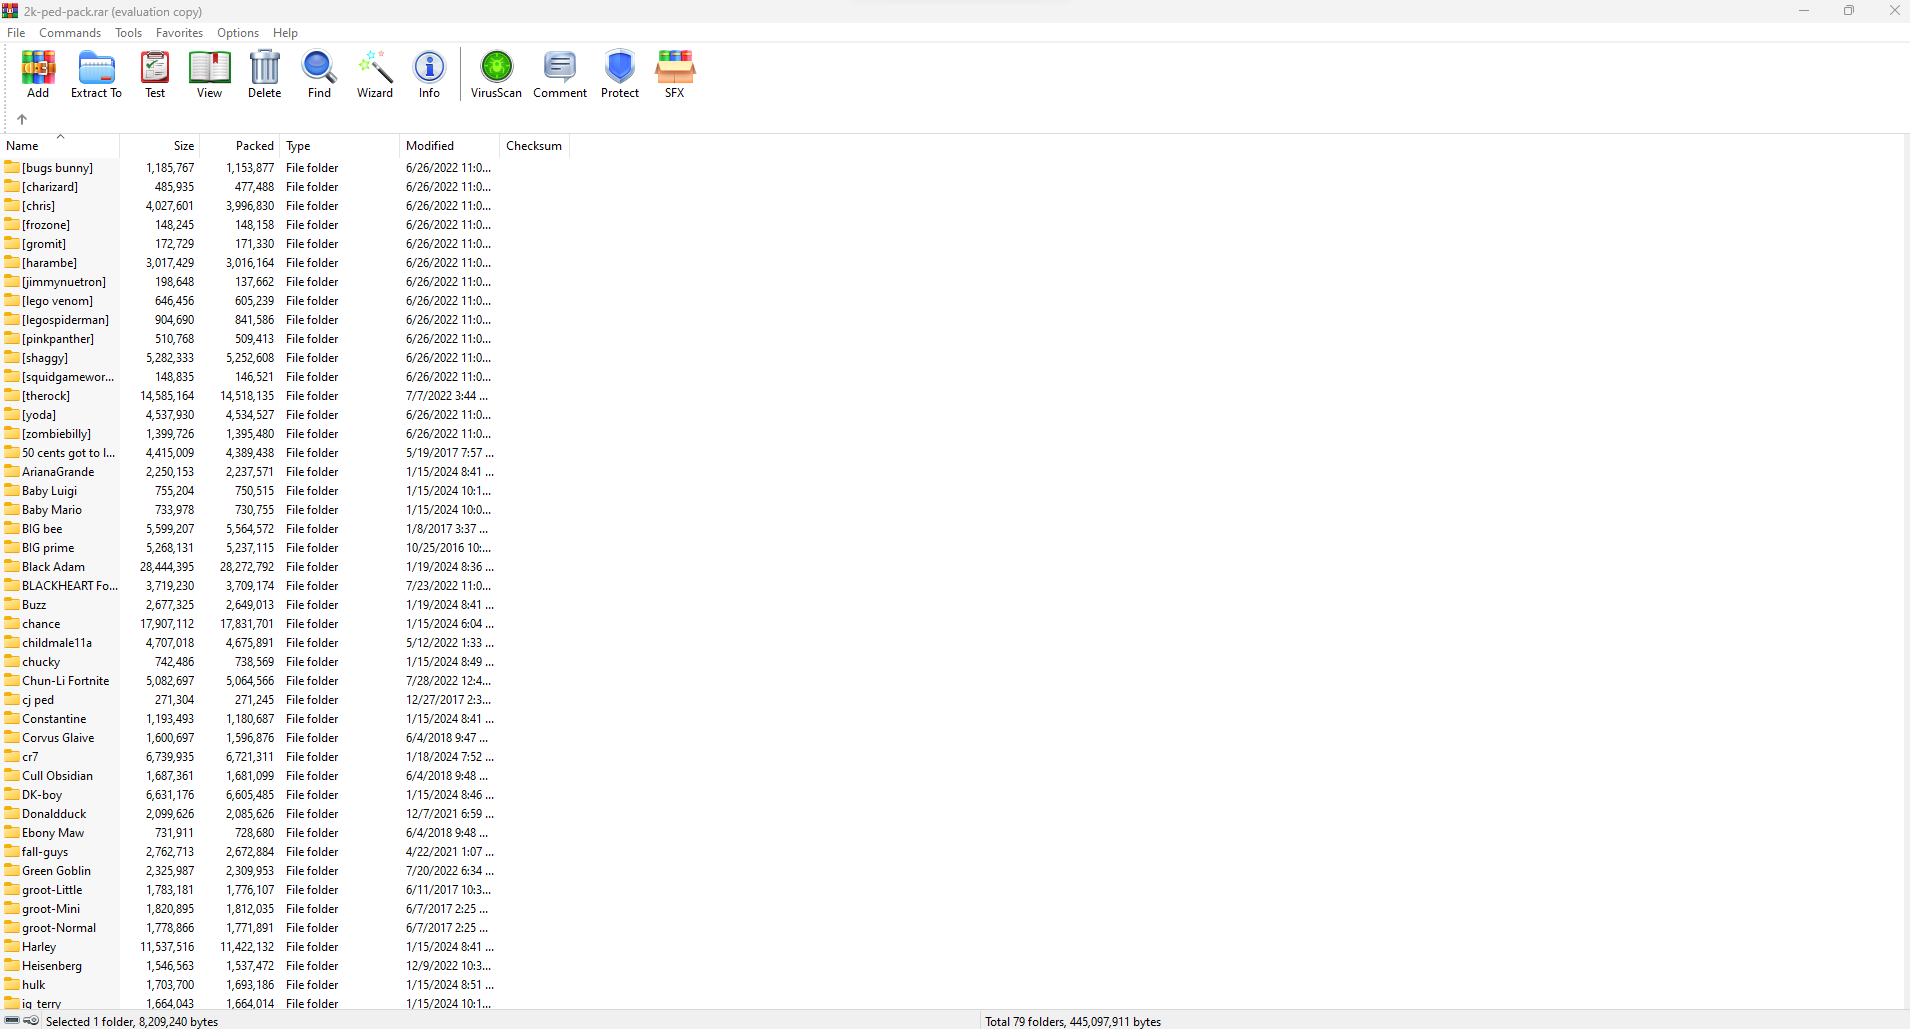Screen dimensions: 1910x1029
Task: Select the Ebony Maw folder name
Action: (53, 833)
